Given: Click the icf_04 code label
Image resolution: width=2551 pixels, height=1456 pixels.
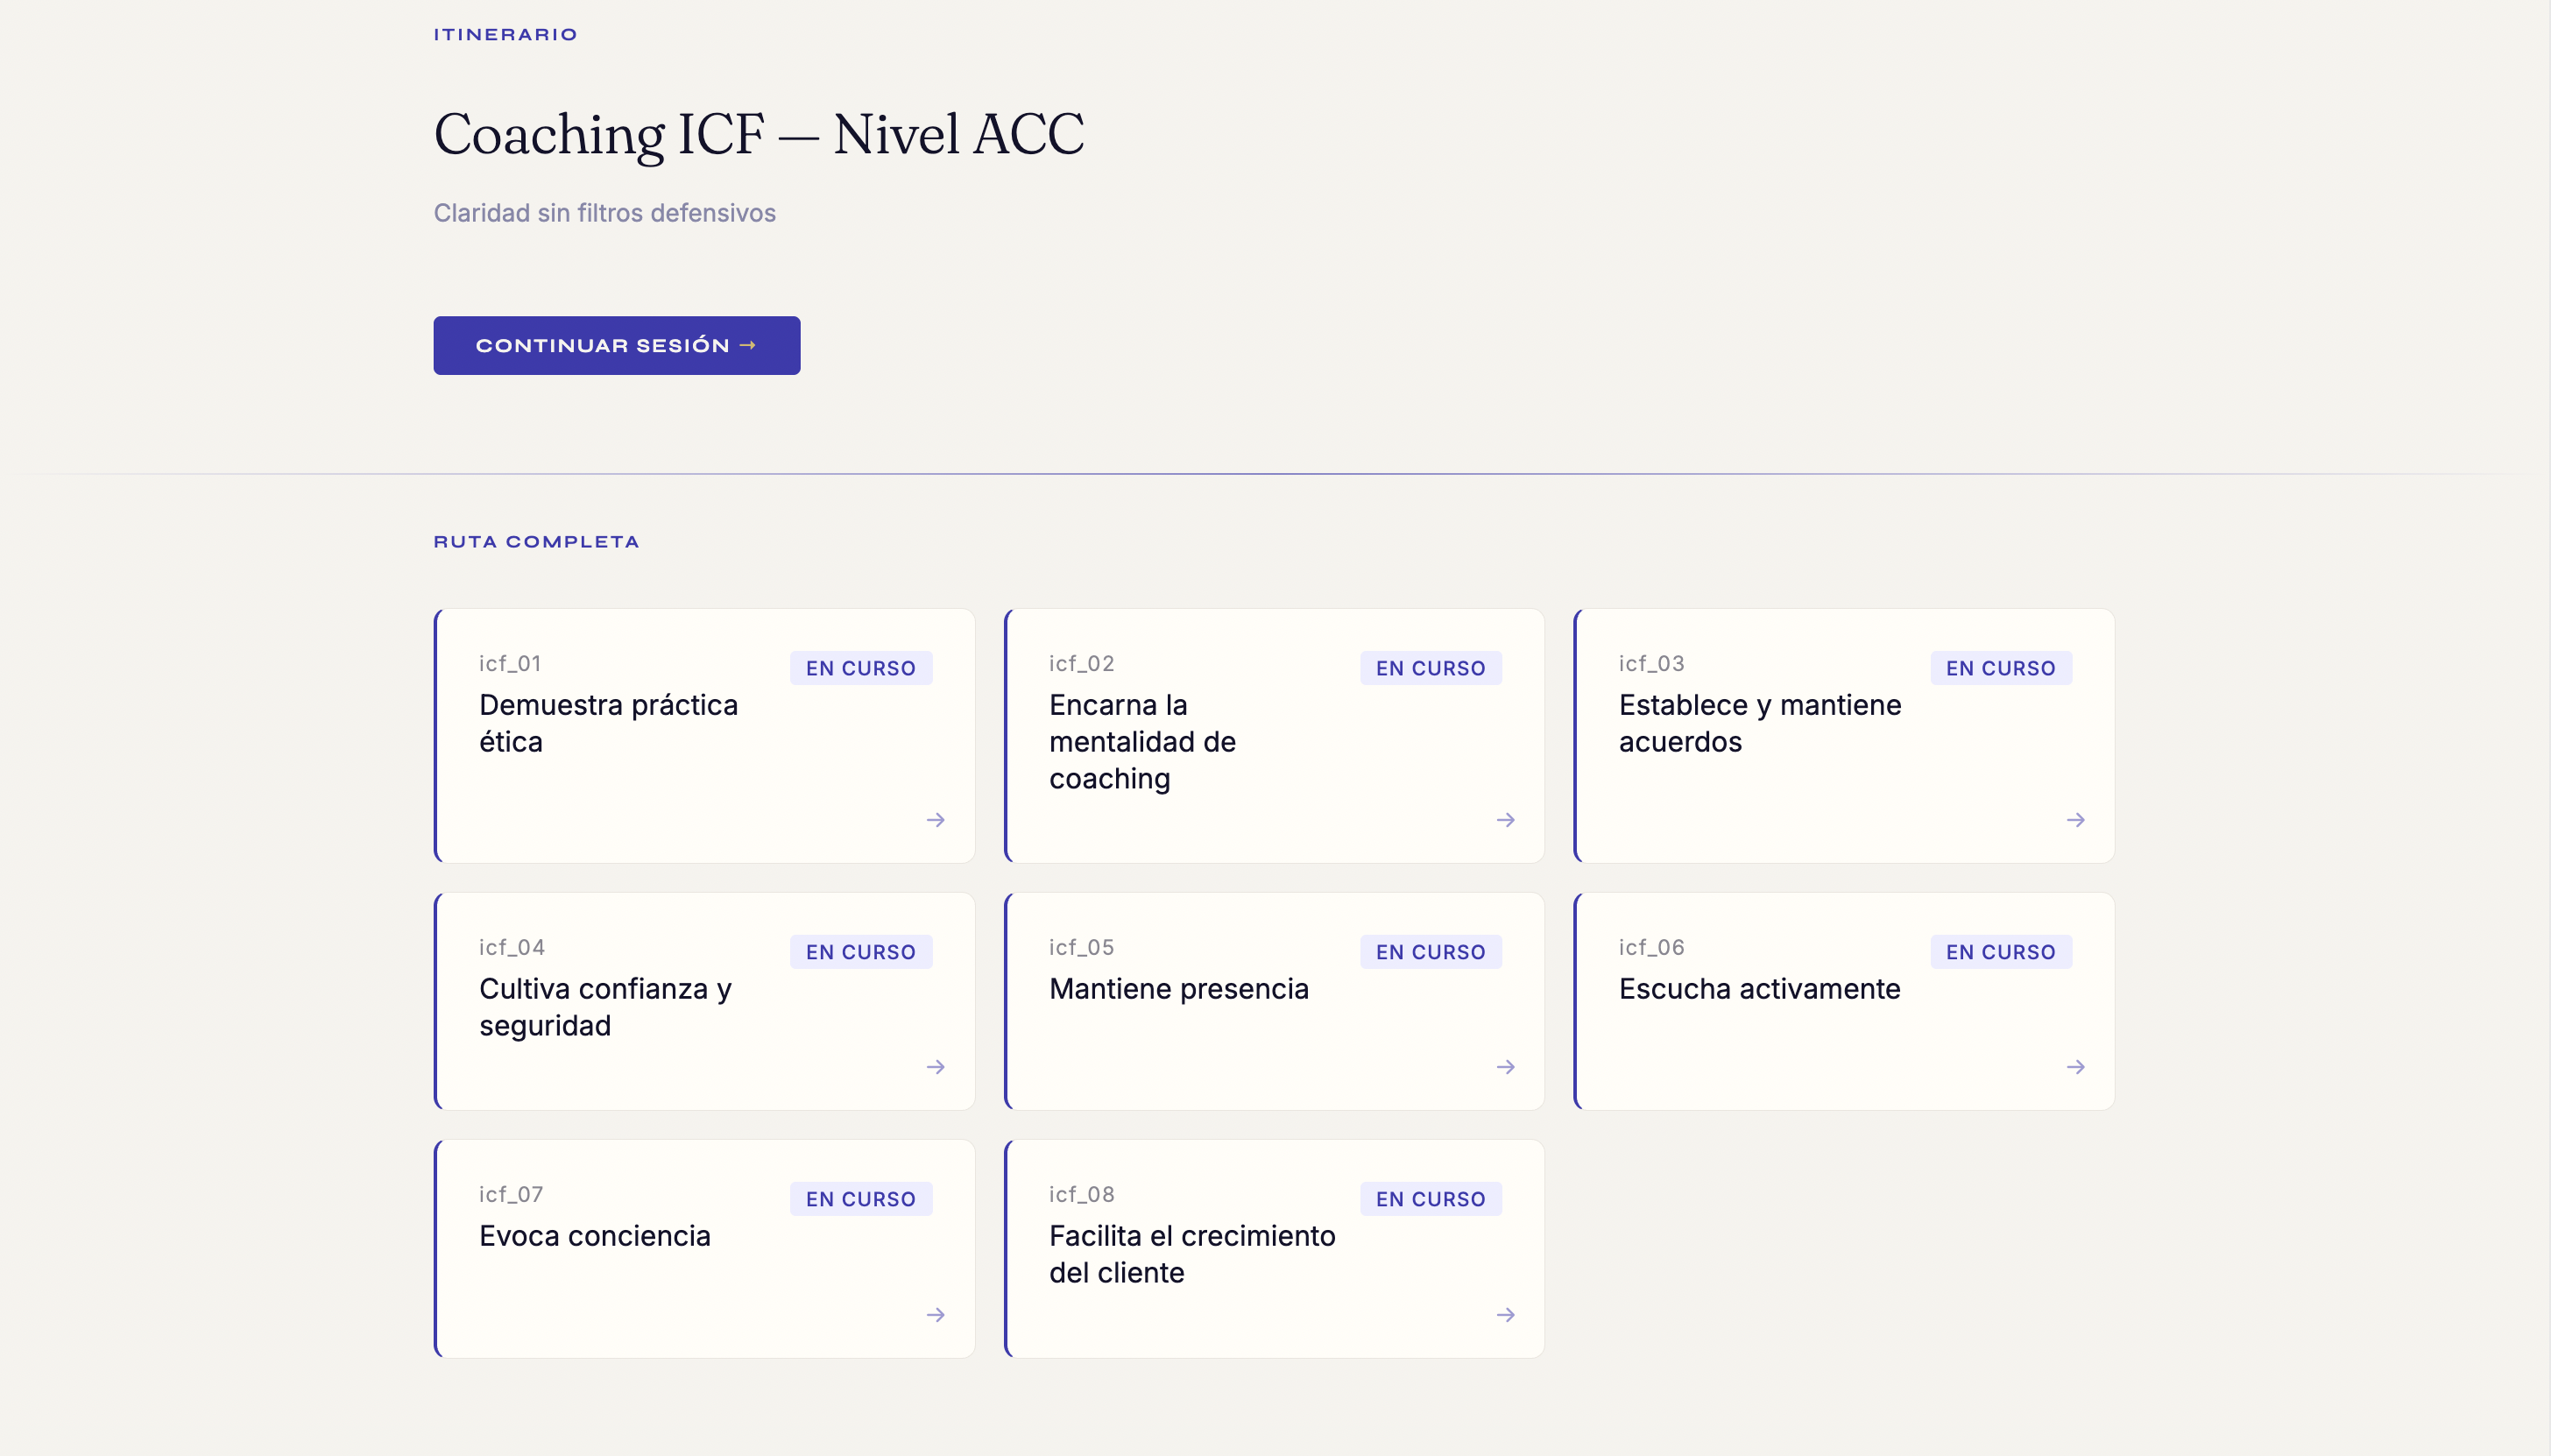Looking at the screenshot, I should [511, 947].
